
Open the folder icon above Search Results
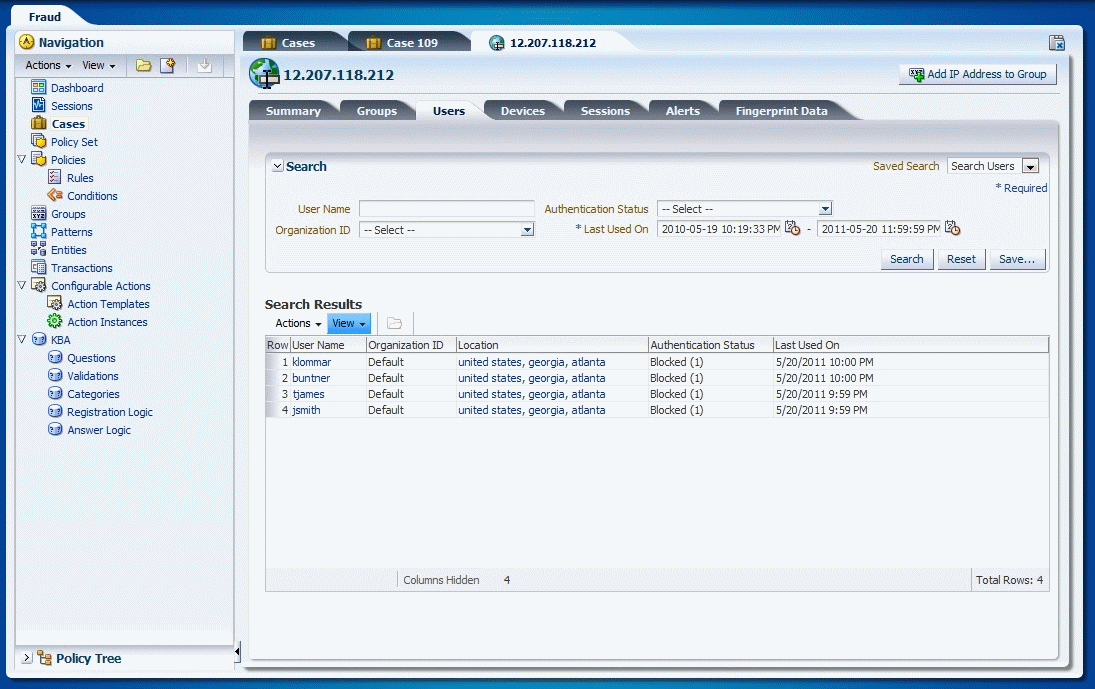[394, 323]
